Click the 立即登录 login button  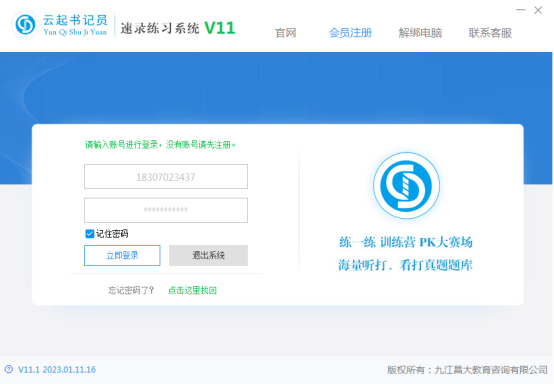coord(122,255)
